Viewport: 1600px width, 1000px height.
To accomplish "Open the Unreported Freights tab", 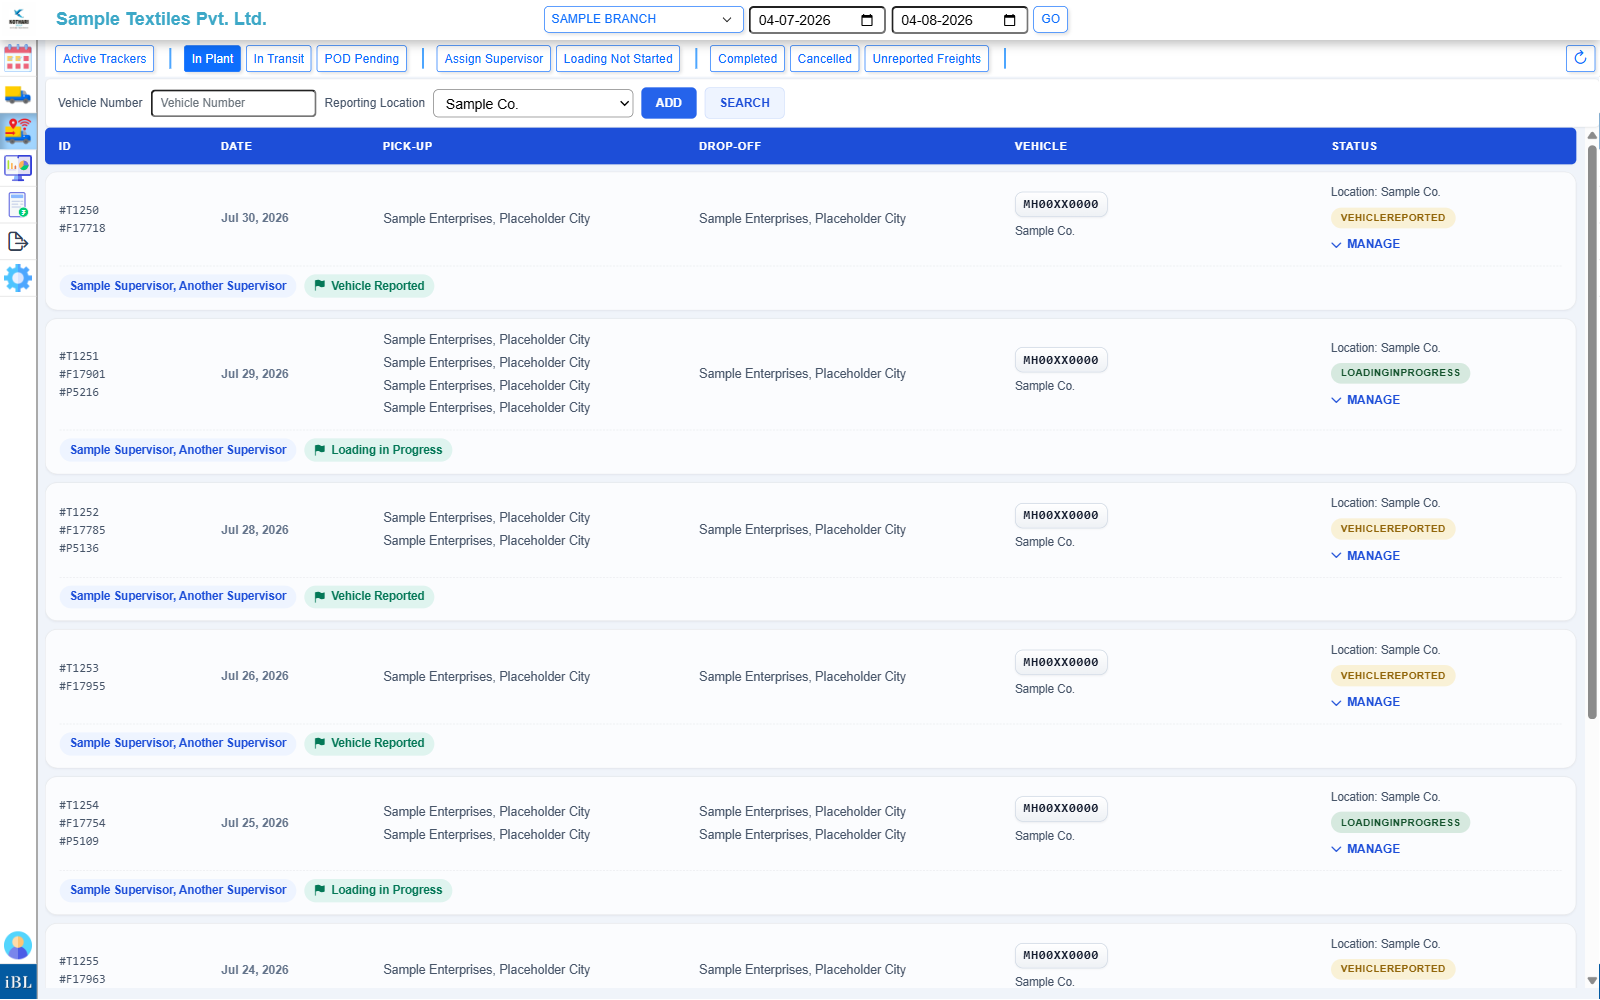I will tap(927, 59).
